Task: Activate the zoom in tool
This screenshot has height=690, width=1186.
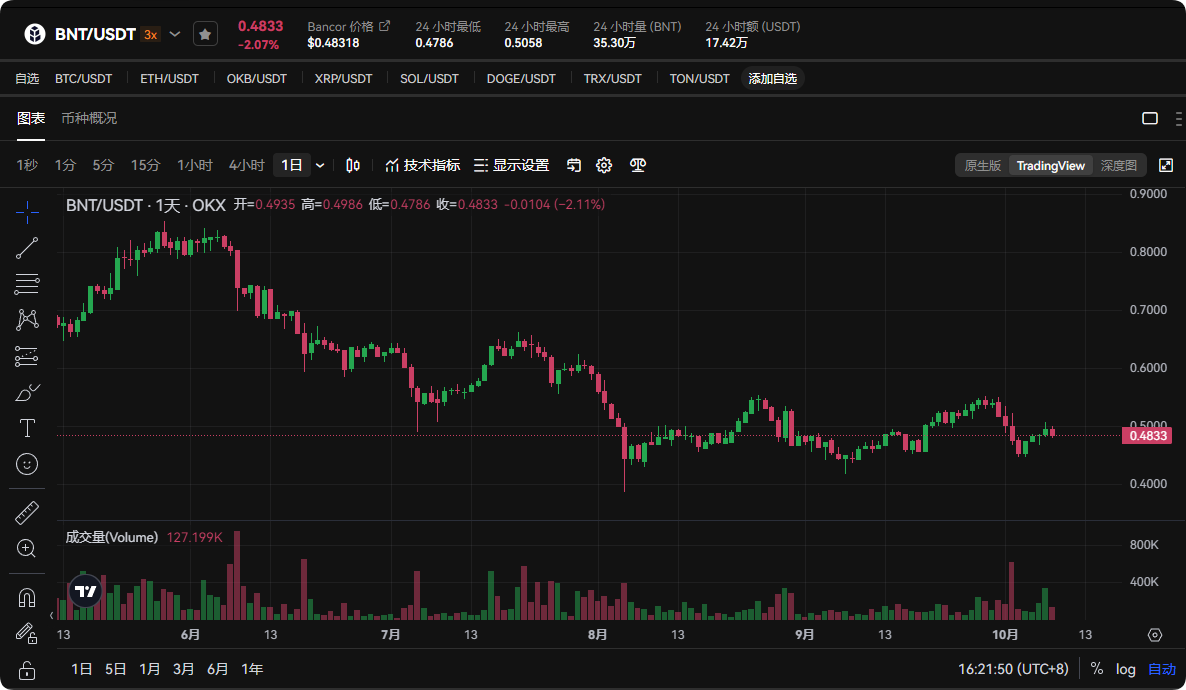Action: (27, 548)
